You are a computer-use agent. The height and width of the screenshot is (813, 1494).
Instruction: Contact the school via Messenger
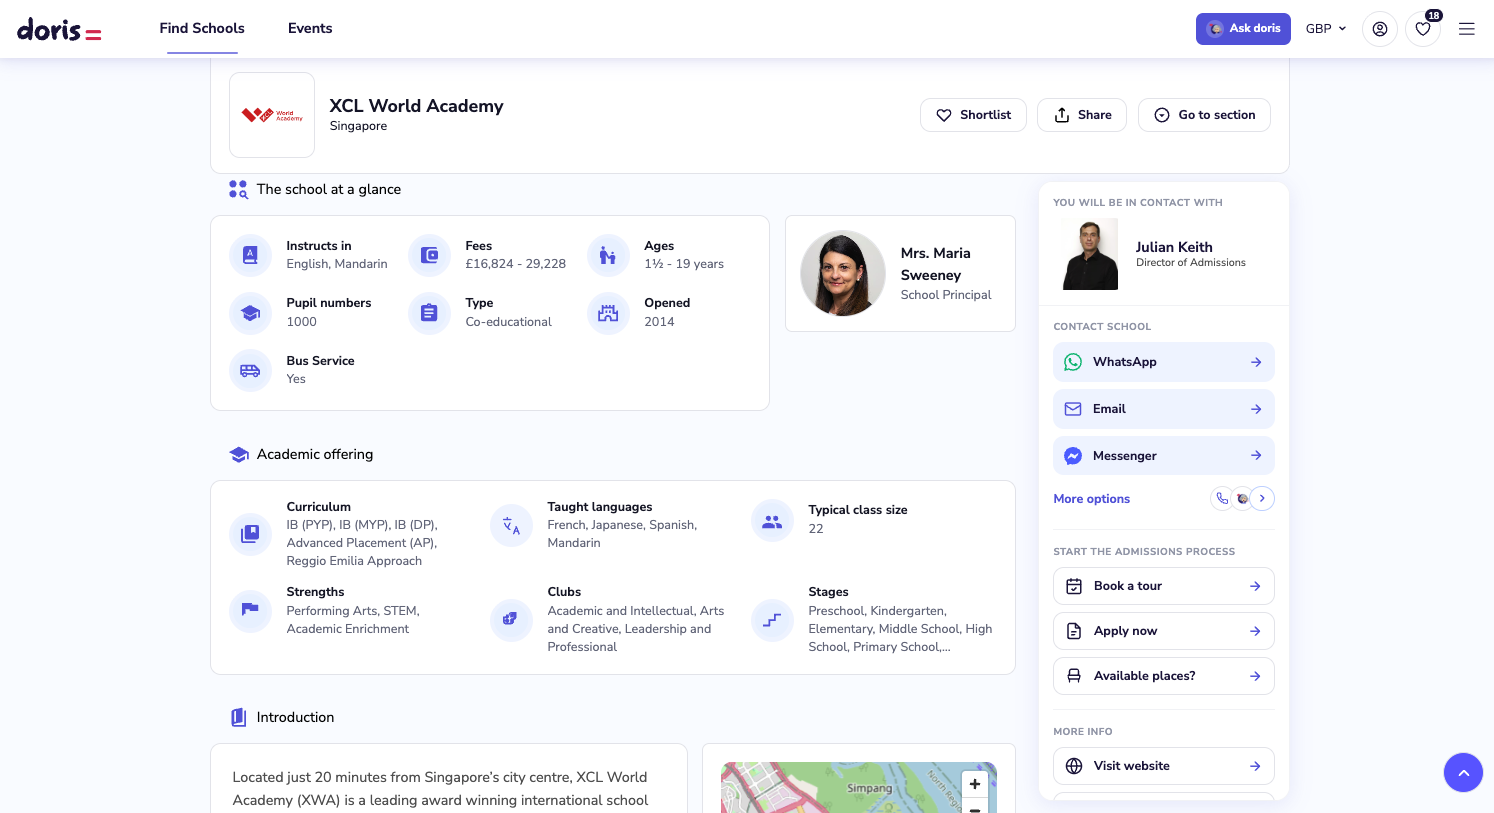(x=1164, y=456)
